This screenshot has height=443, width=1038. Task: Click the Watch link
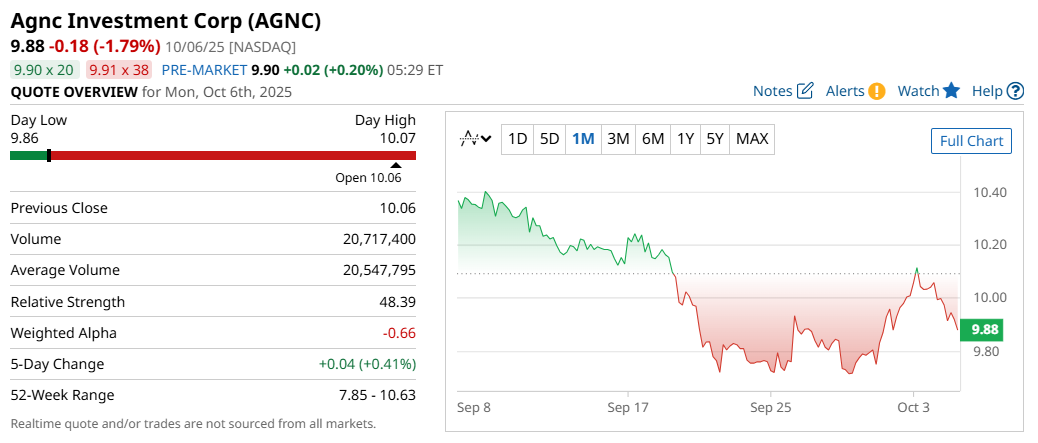click(x=918, y=91)
